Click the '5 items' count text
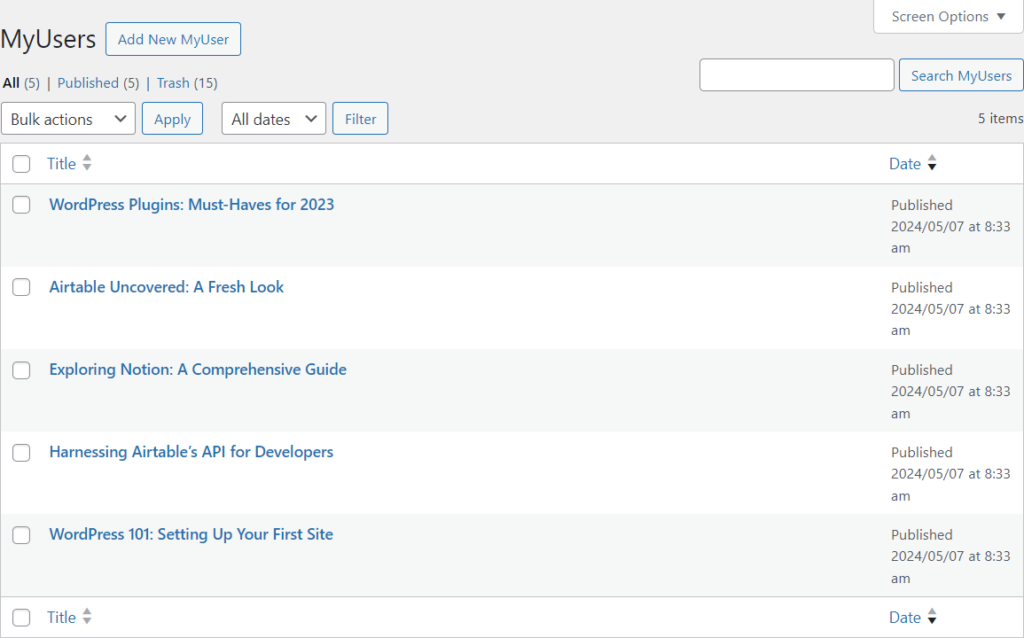This screenshot has height=638, width=1024. tap(1000, 118)
